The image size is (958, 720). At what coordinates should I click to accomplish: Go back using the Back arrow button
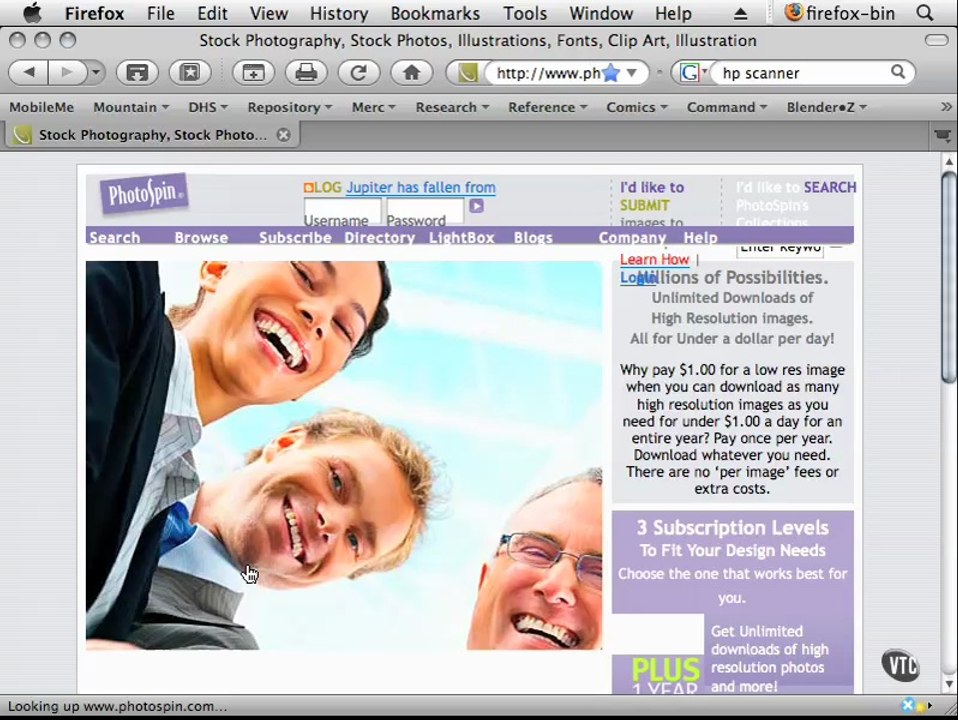(29, 73)
